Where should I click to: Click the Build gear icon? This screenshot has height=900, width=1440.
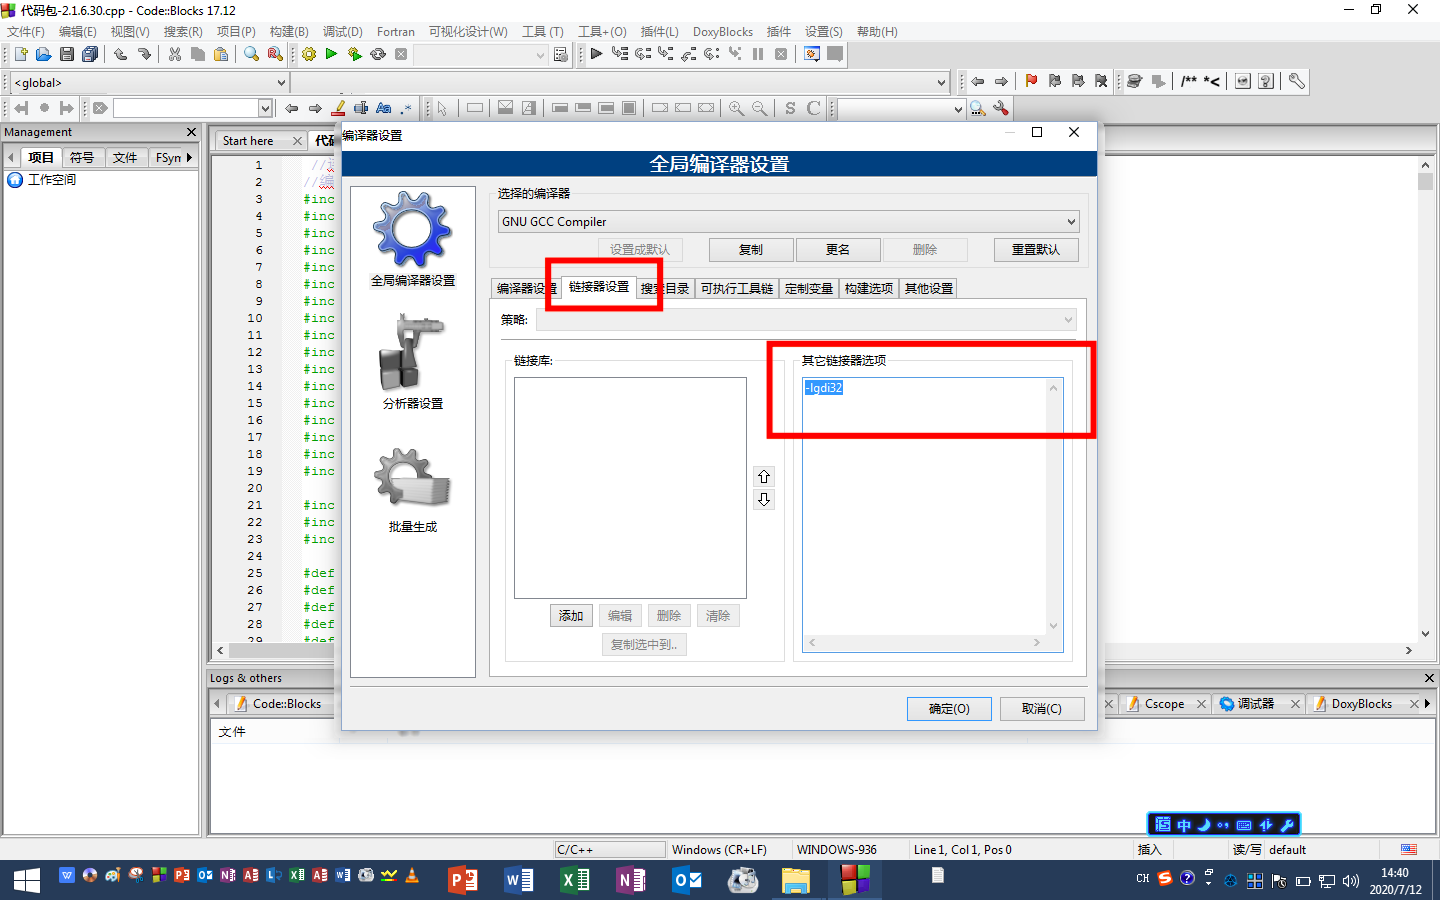(309, 54)
